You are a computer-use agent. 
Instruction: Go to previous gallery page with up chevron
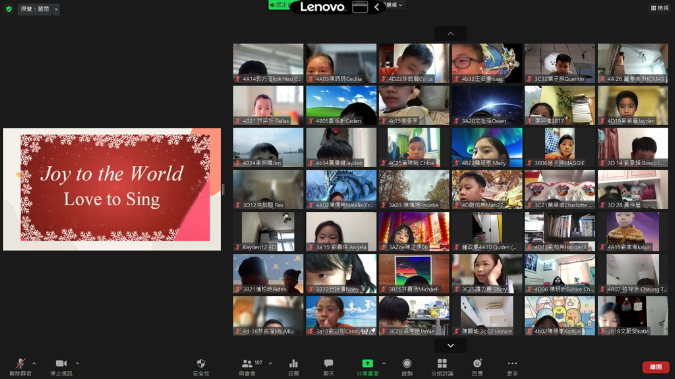pyautogui.click(x=451, y=34)
